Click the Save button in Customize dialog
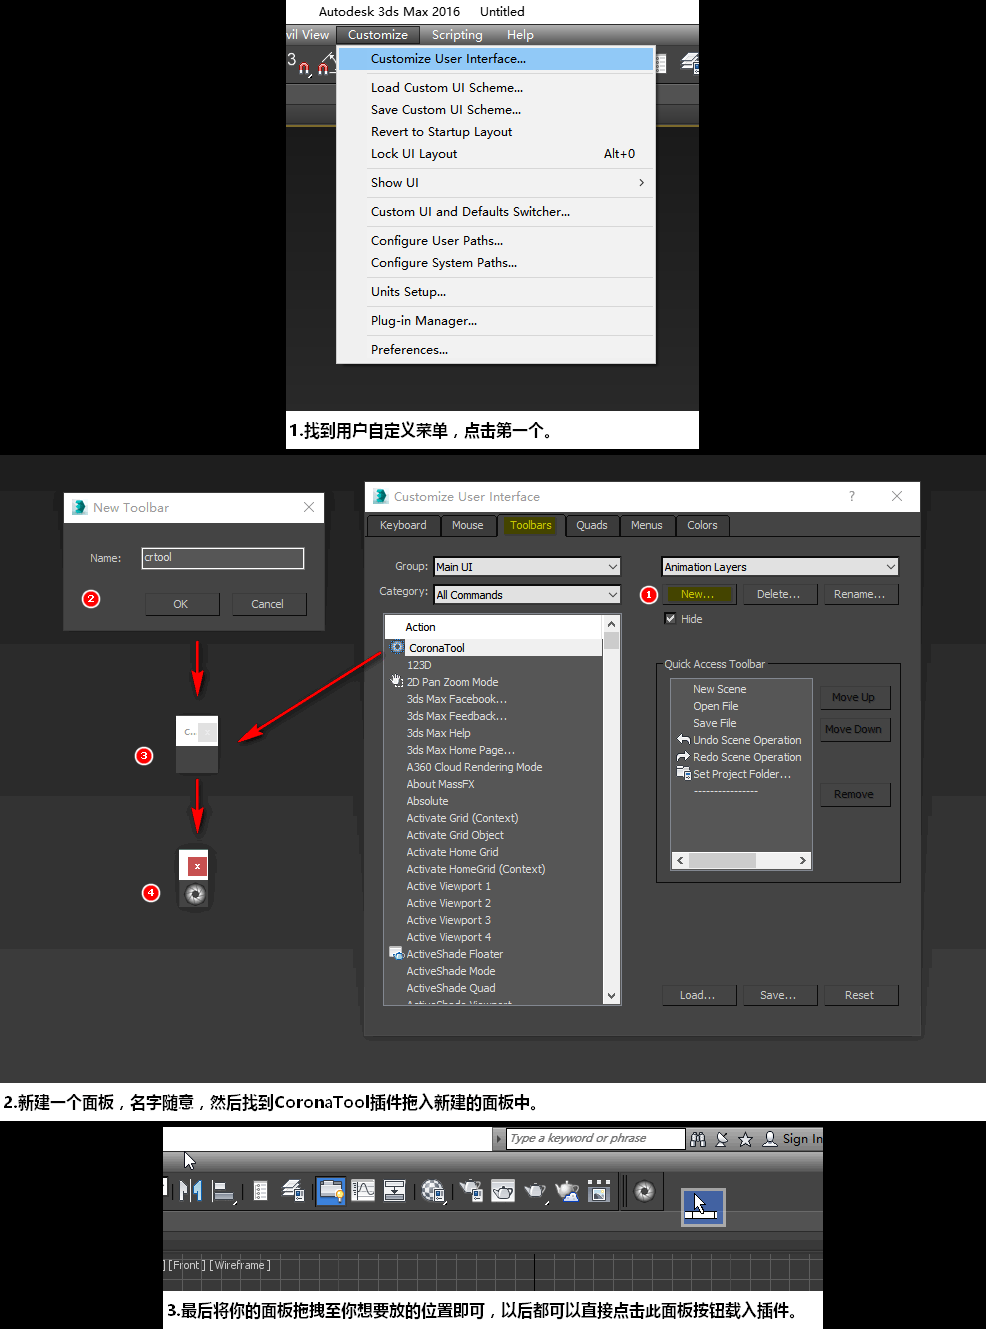The width and height of the screenshot is (986, 1329). 778,995
